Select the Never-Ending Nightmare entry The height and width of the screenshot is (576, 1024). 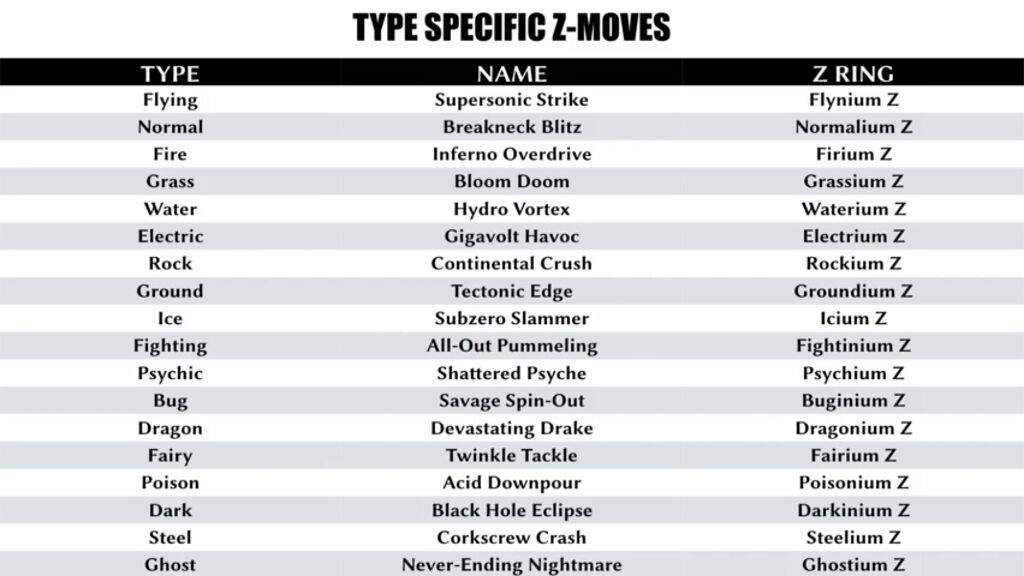[x=511, y=565]
